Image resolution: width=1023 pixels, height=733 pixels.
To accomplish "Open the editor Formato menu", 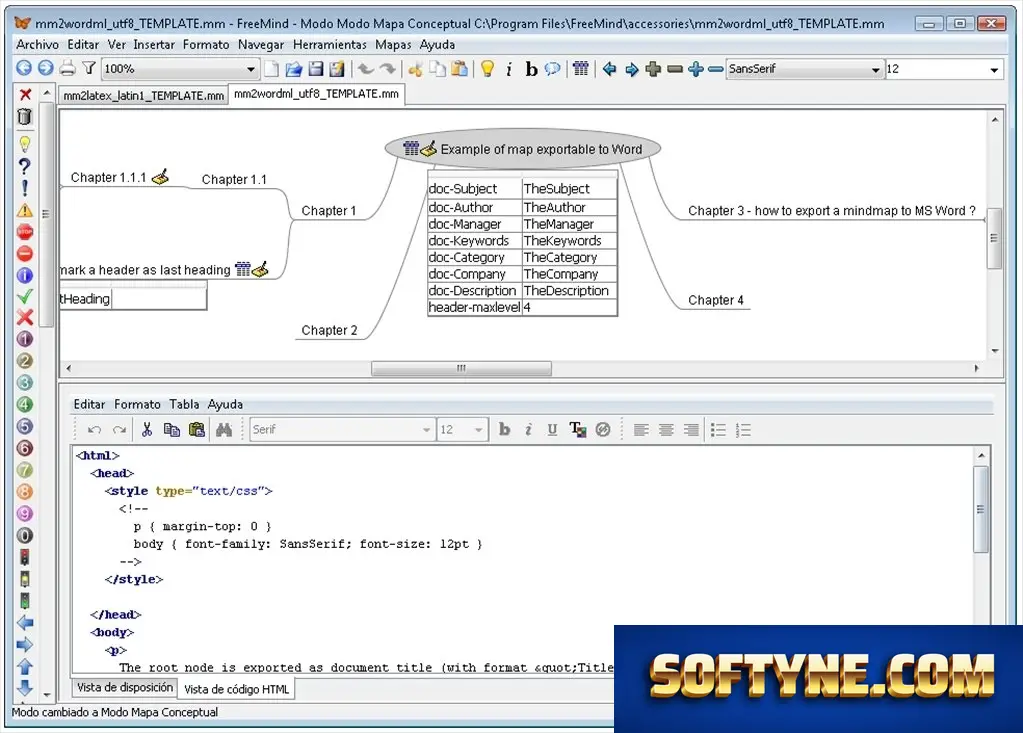I will pos(137,404).
